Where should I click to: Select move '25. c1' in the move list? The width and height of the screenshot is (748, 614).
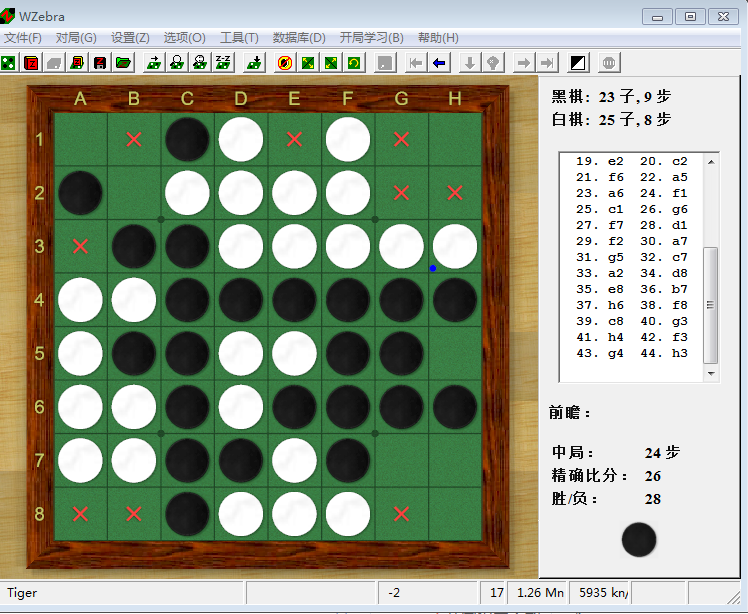pos(600,209)
